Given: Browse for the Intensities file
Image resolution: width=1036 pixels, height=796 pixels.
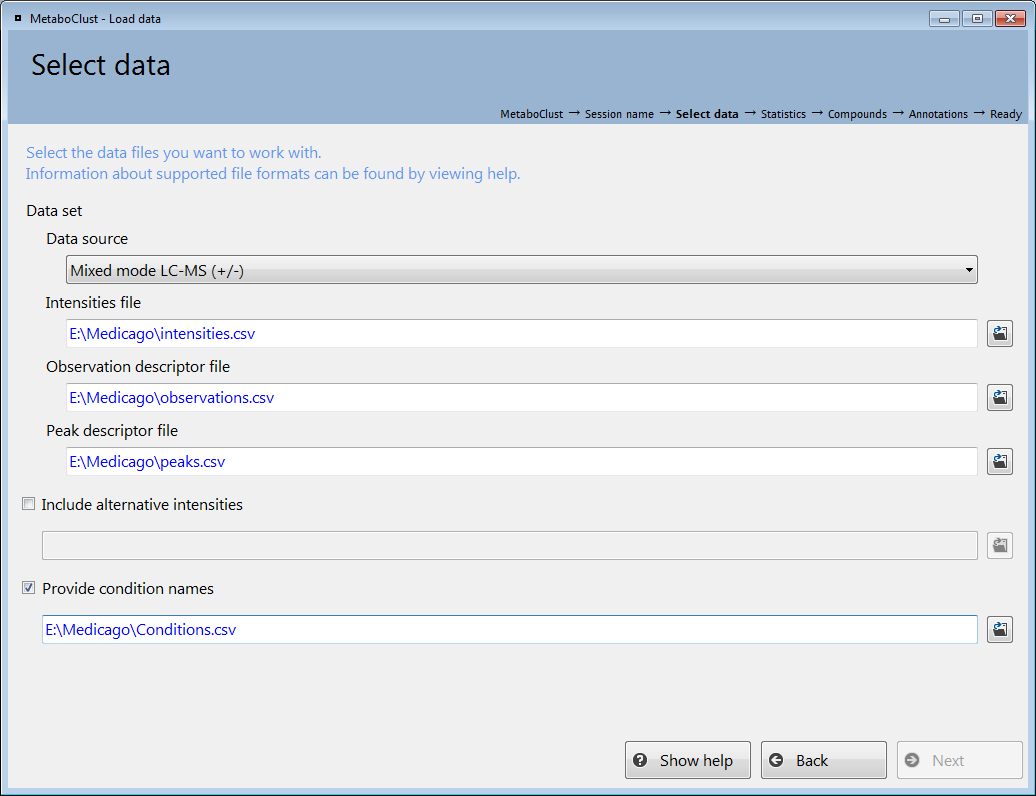Looking at the screenshot, I should (1000, 334).
